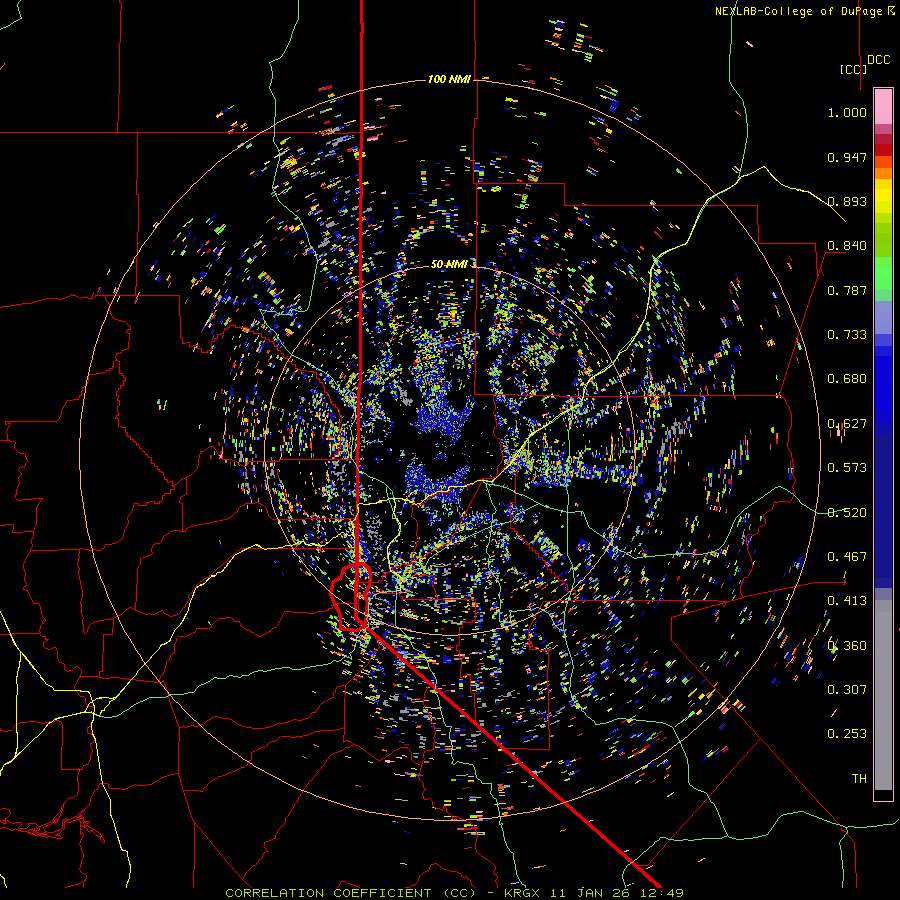Click the DCC label above the color scale

pyautogui.click(x=878, y=60)
